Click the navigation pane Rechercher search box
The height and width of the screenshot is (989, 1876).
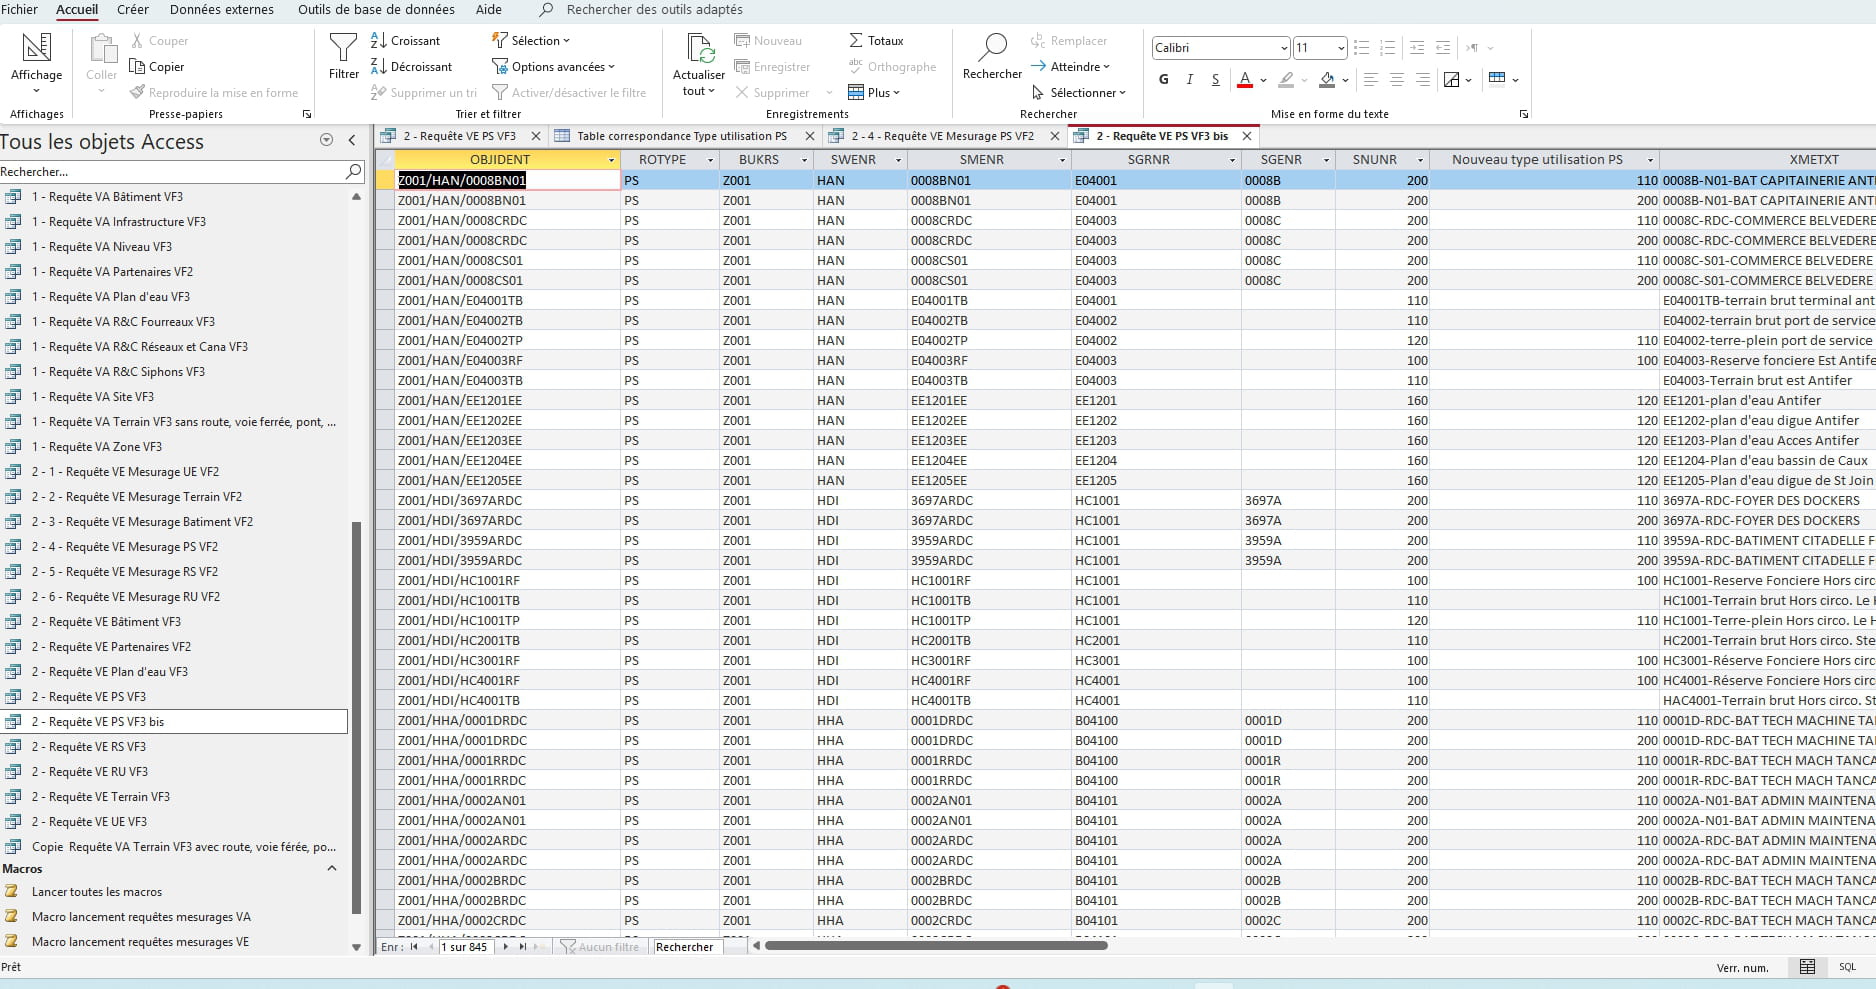170,172
